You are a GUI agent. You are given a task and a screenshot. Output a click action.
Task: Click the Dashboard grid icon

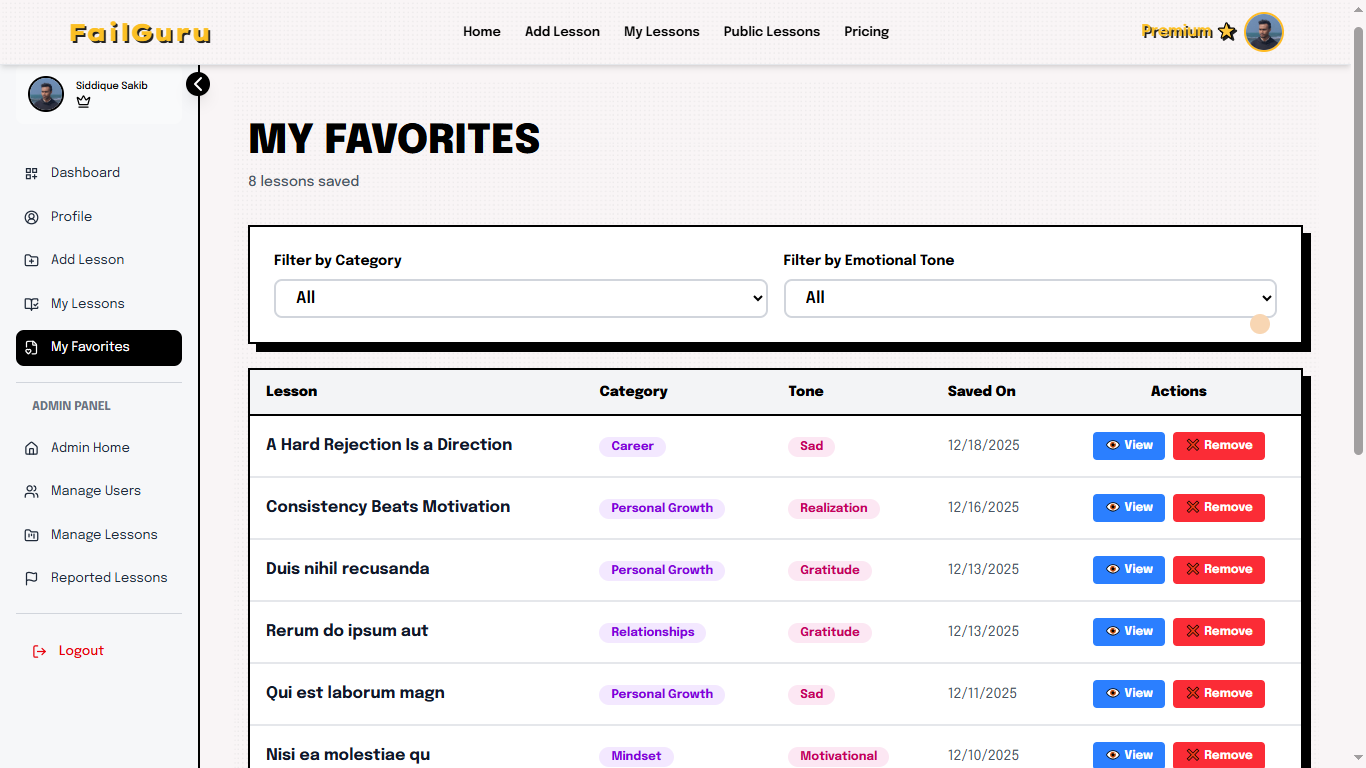[x=31, y=173]
